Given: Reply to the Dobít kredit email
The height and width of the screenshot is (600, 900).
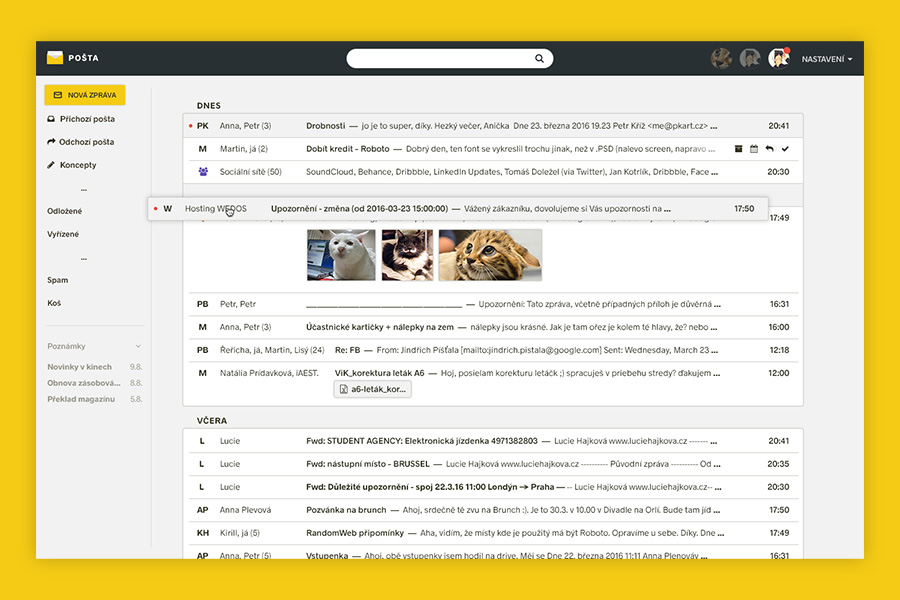Looking at the screenshot, I should point(769,149).
